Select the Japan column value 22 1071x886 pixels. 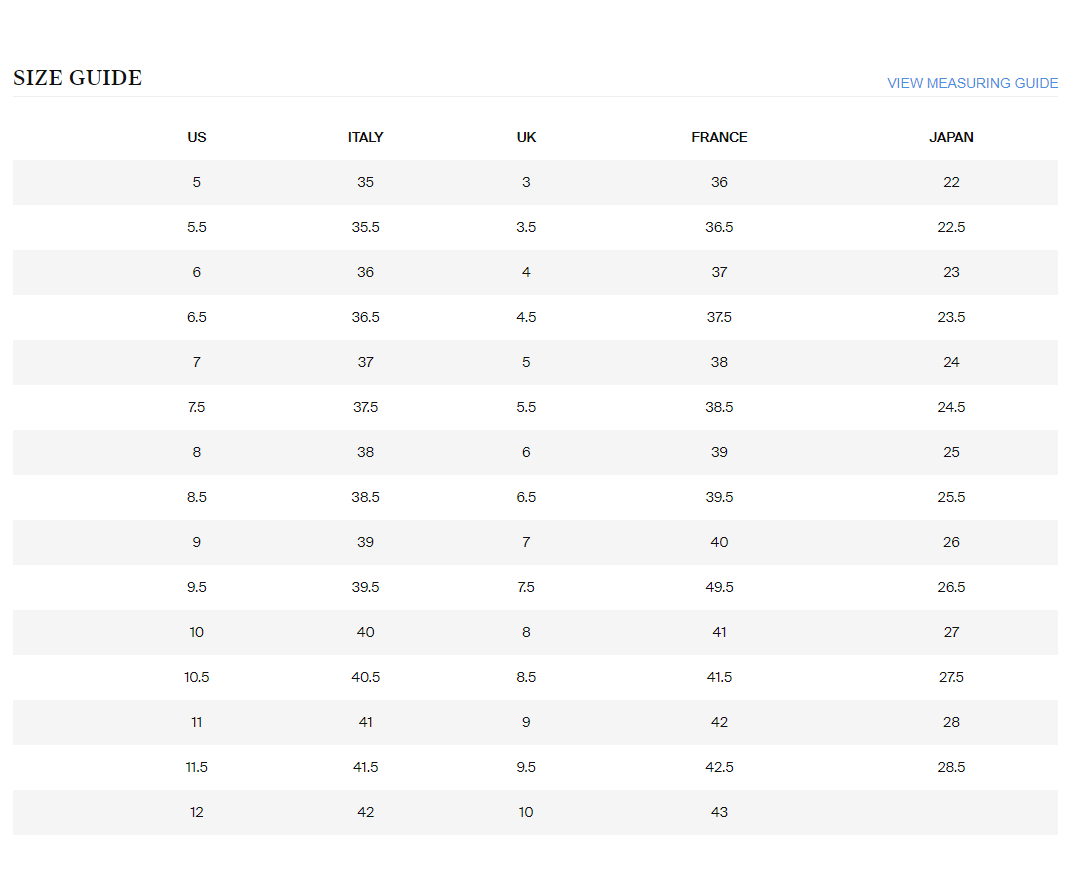point(951,182)
